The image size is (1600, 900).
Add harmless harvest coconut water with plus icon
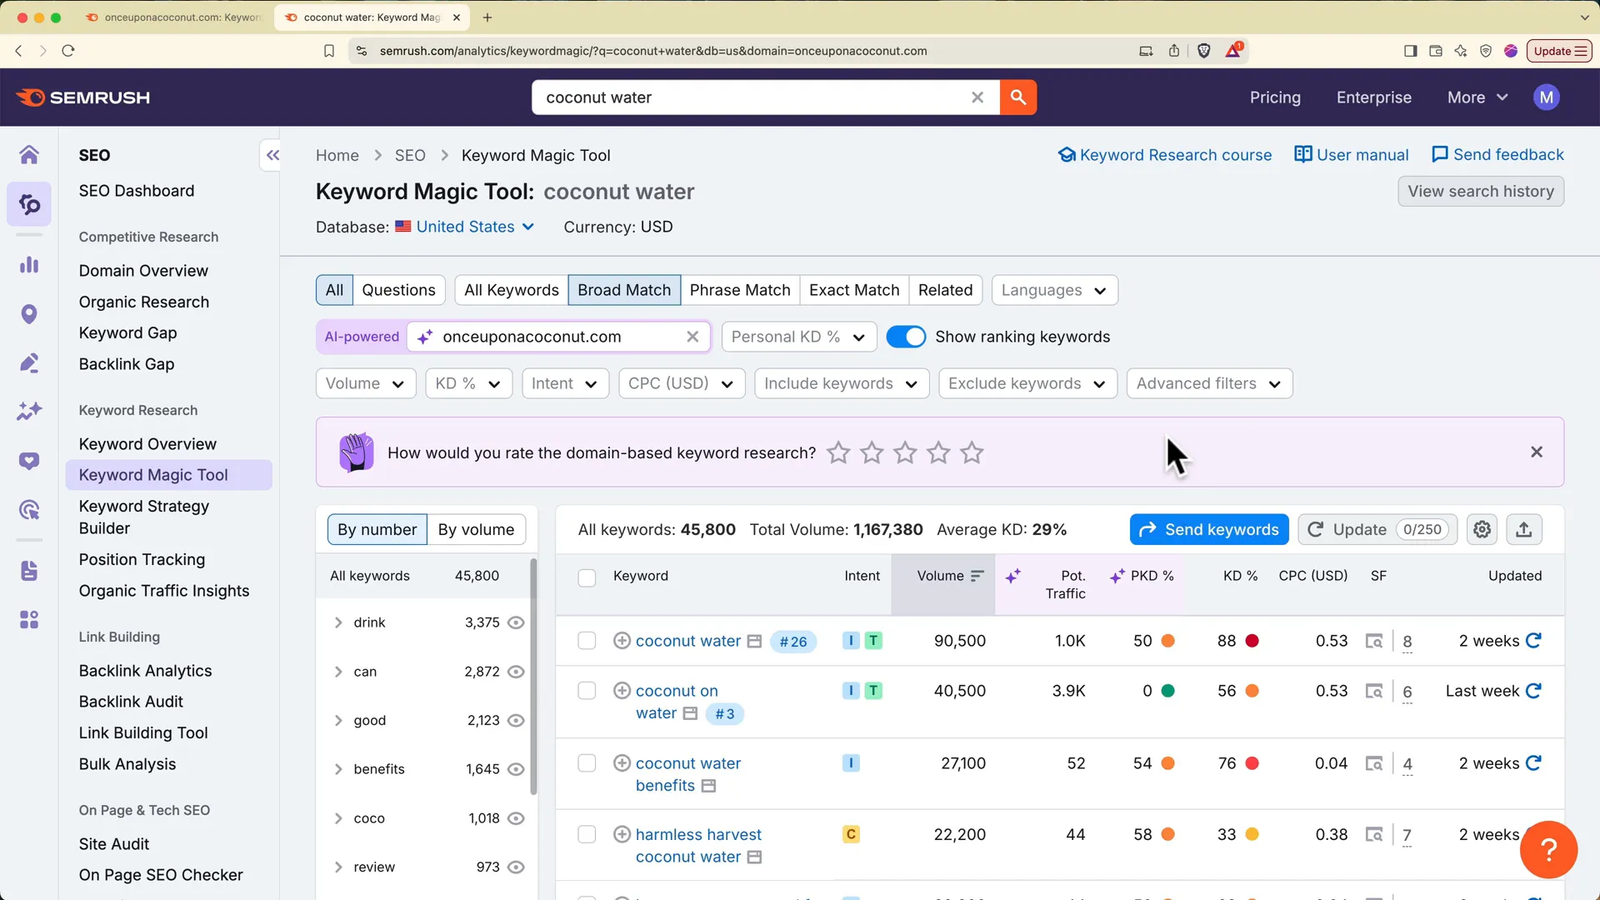[x=621, y=834]
